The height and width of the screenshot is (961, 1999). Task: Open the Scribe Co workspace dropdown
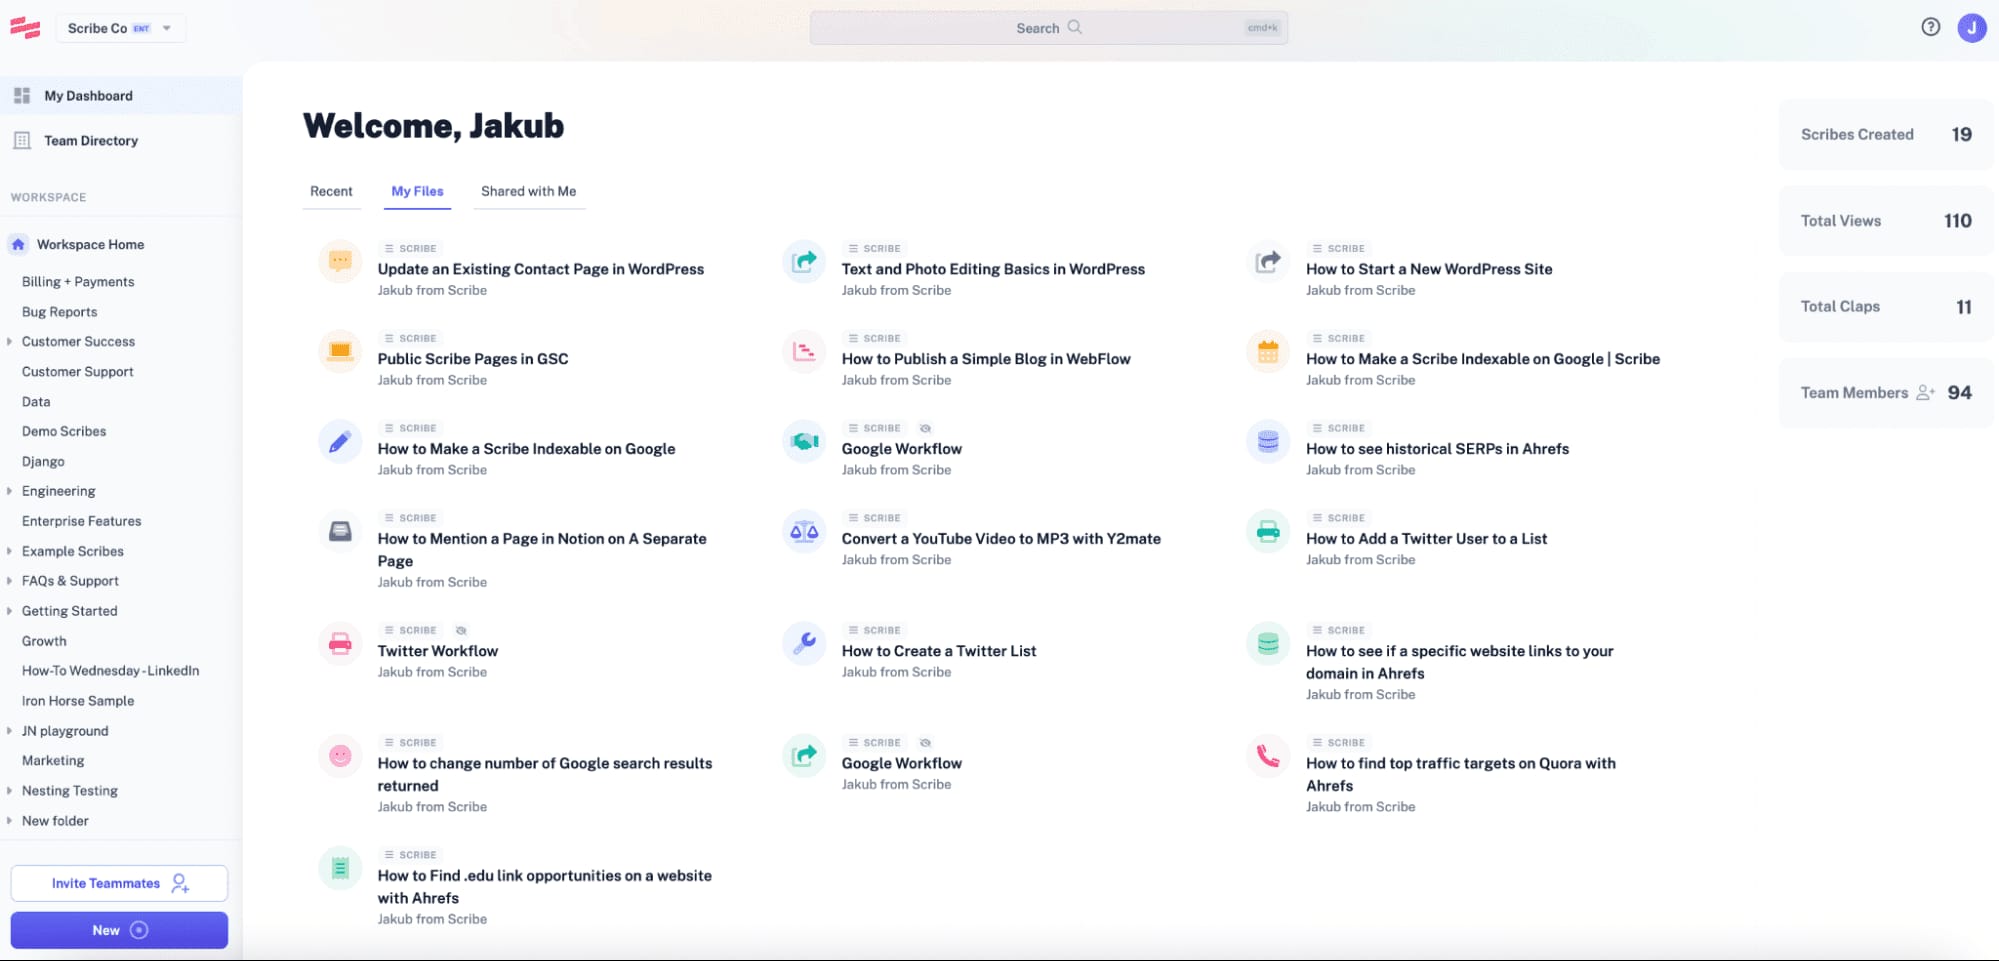click(x=120, y=28)
